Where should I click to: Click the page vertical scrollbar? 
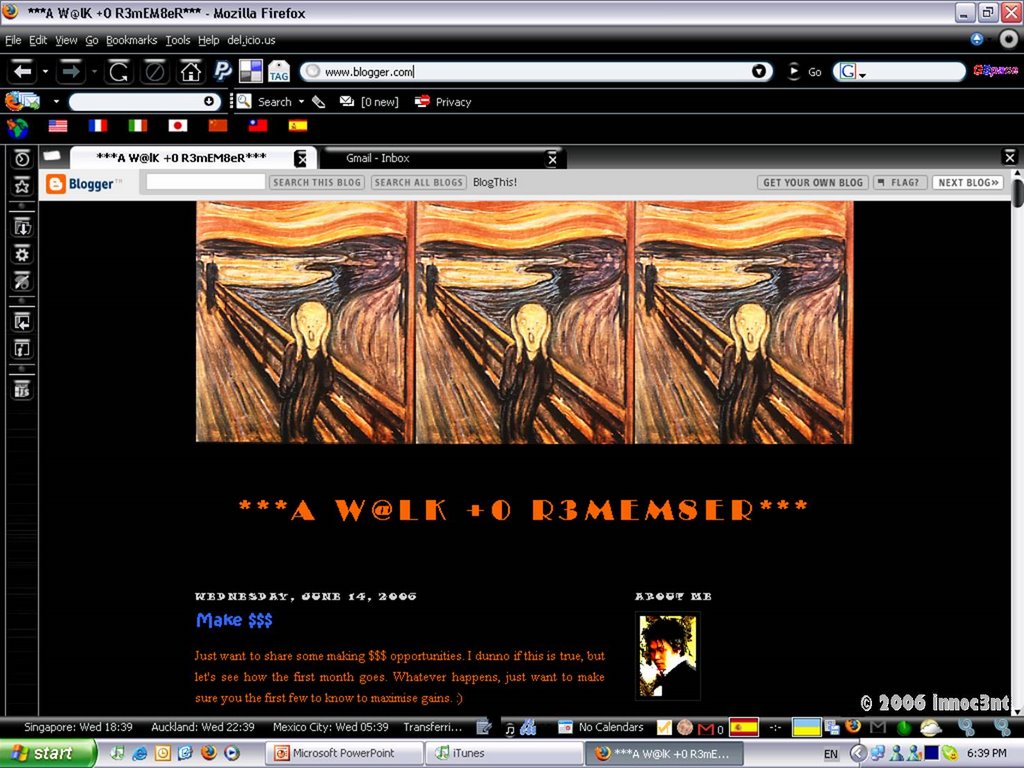click(x=1017, y=441)
